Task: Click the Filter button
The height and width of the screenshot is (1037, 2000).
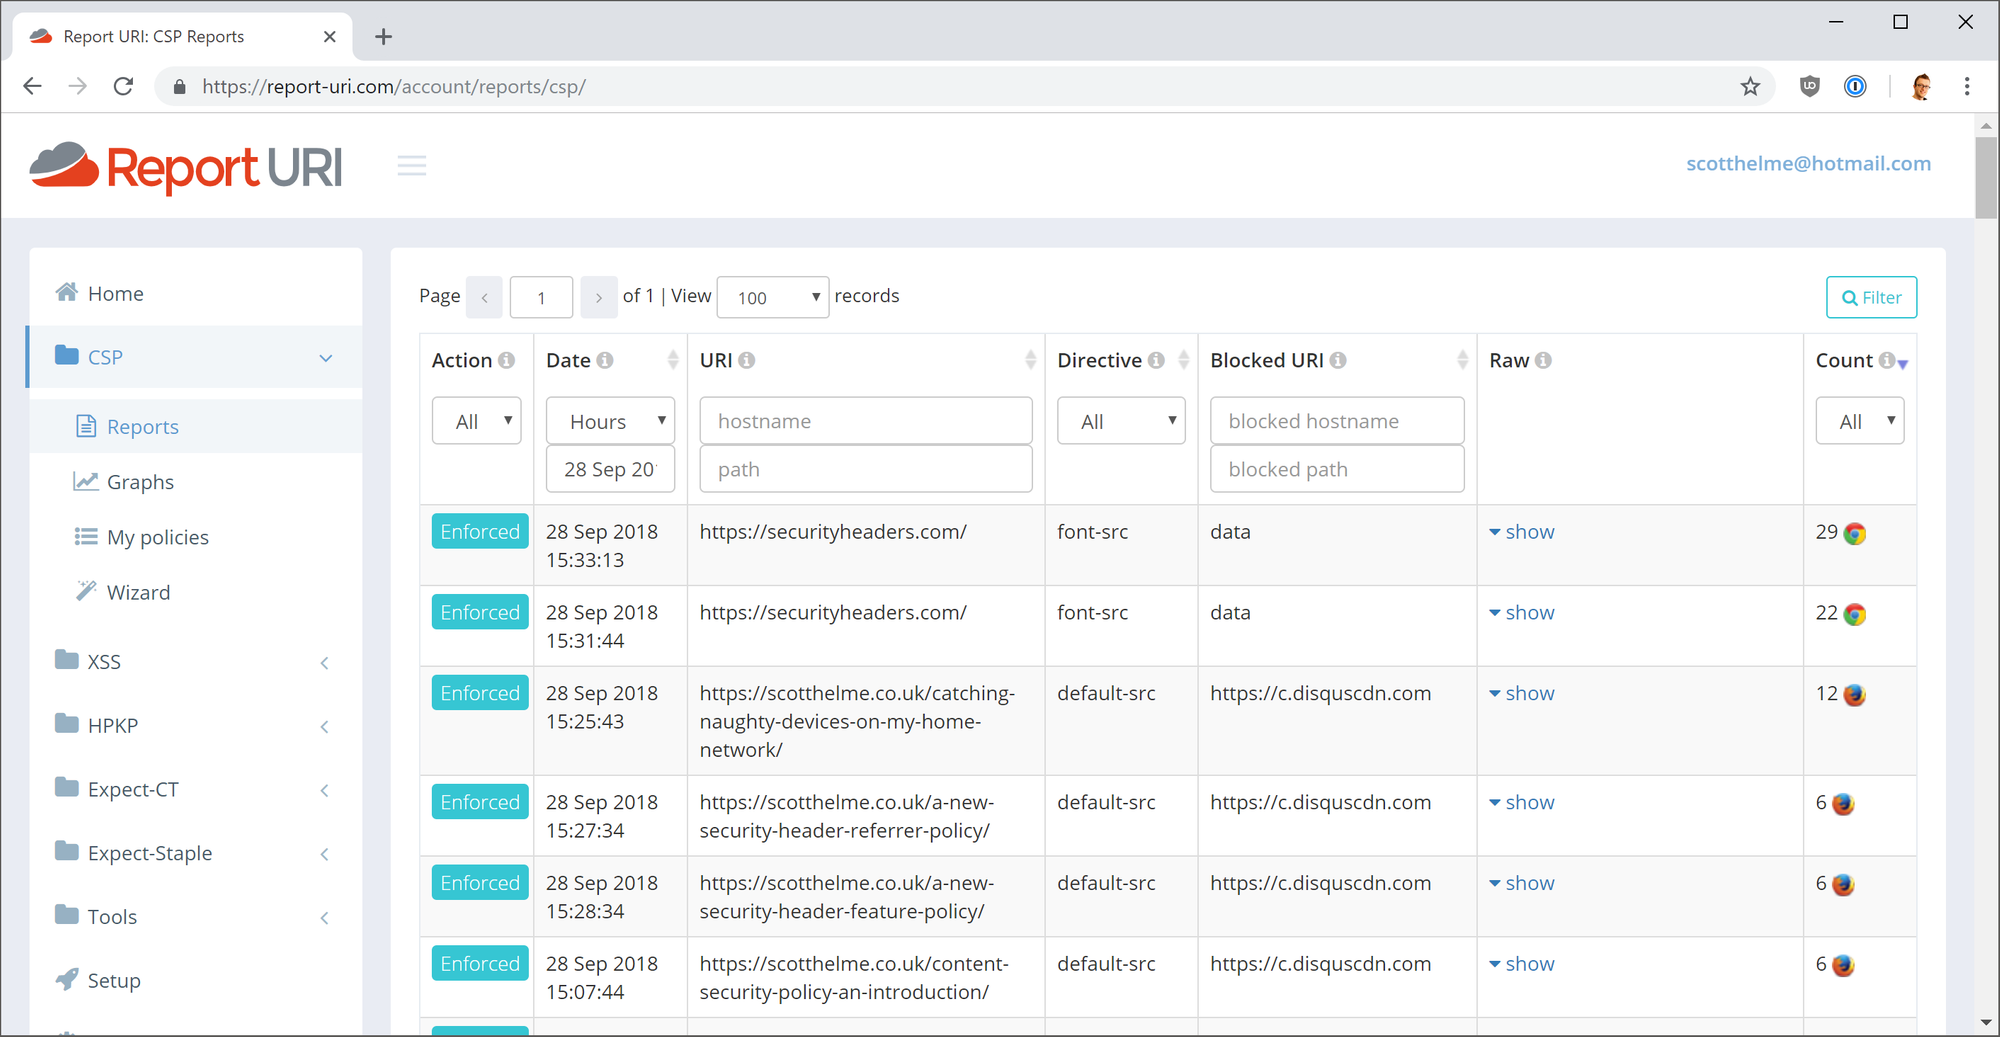Action: pyautogui.click(x=1871, y=298)
